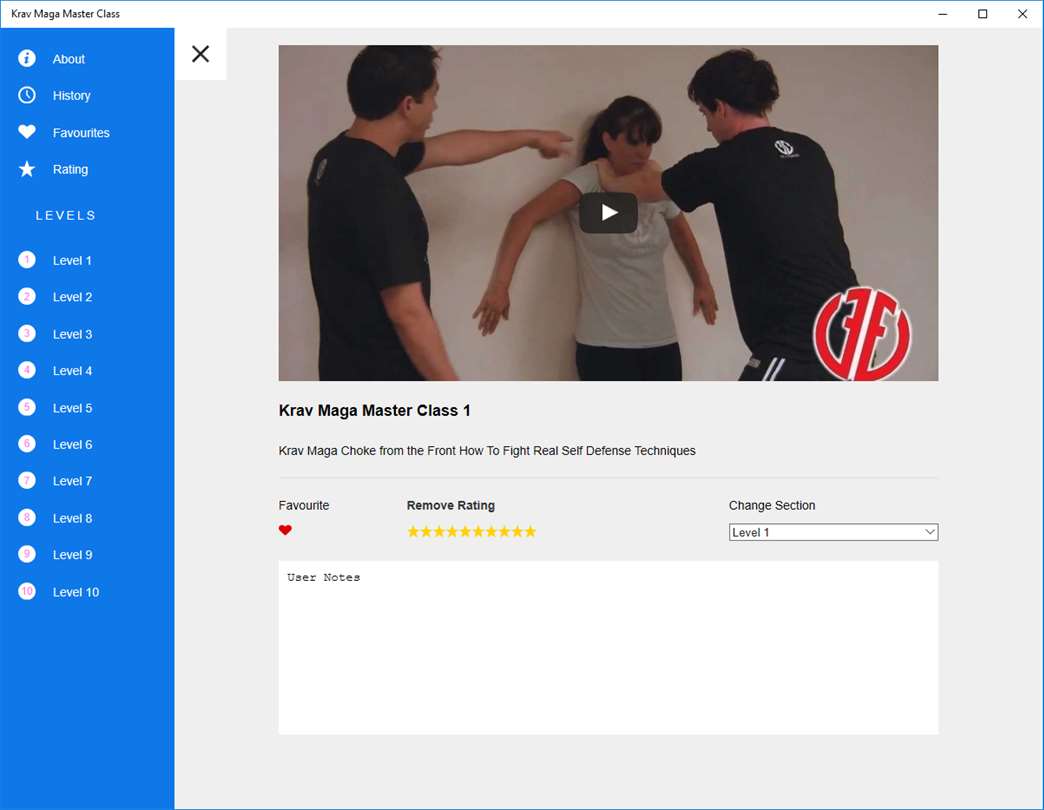This screenshot has width=1044, height=810.
Task: Toggle the red Favourite heart
Action: (x=285, y=530)
